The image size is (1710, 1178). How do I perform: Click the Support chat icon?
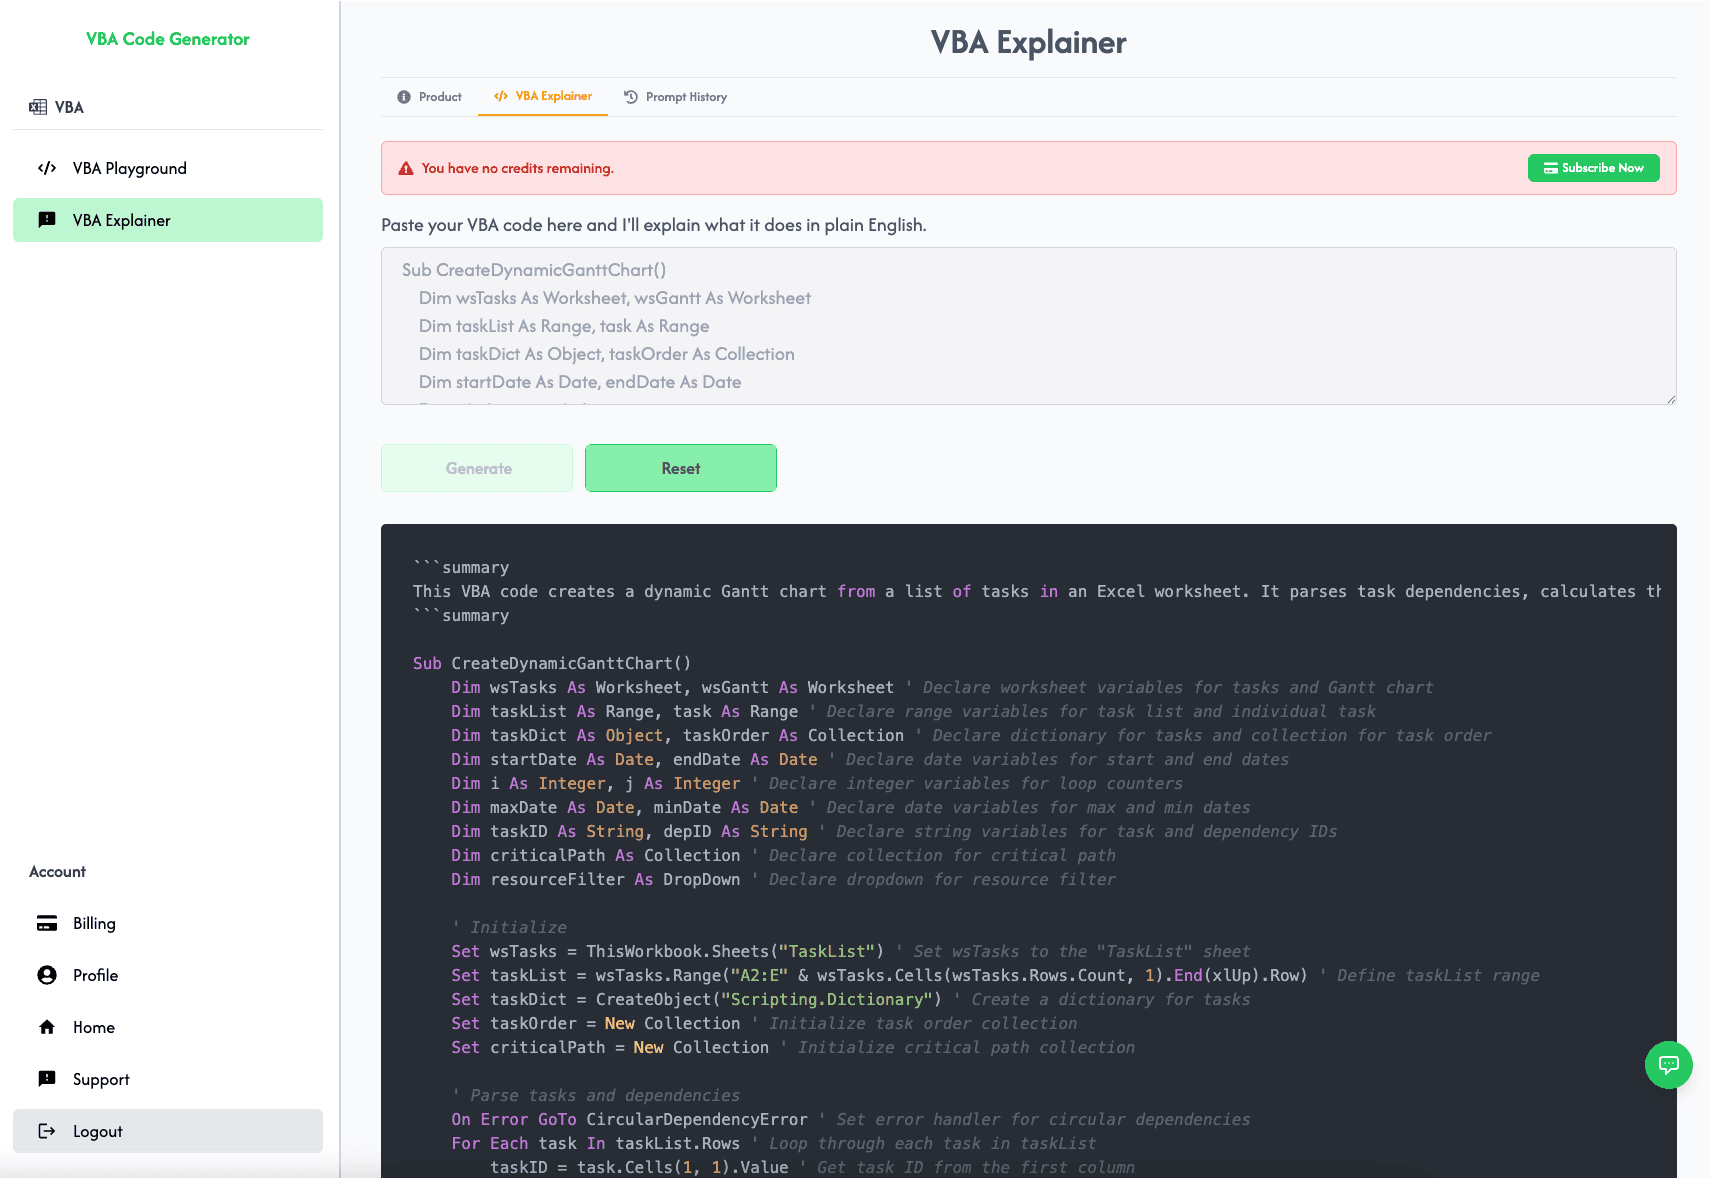47,1079
